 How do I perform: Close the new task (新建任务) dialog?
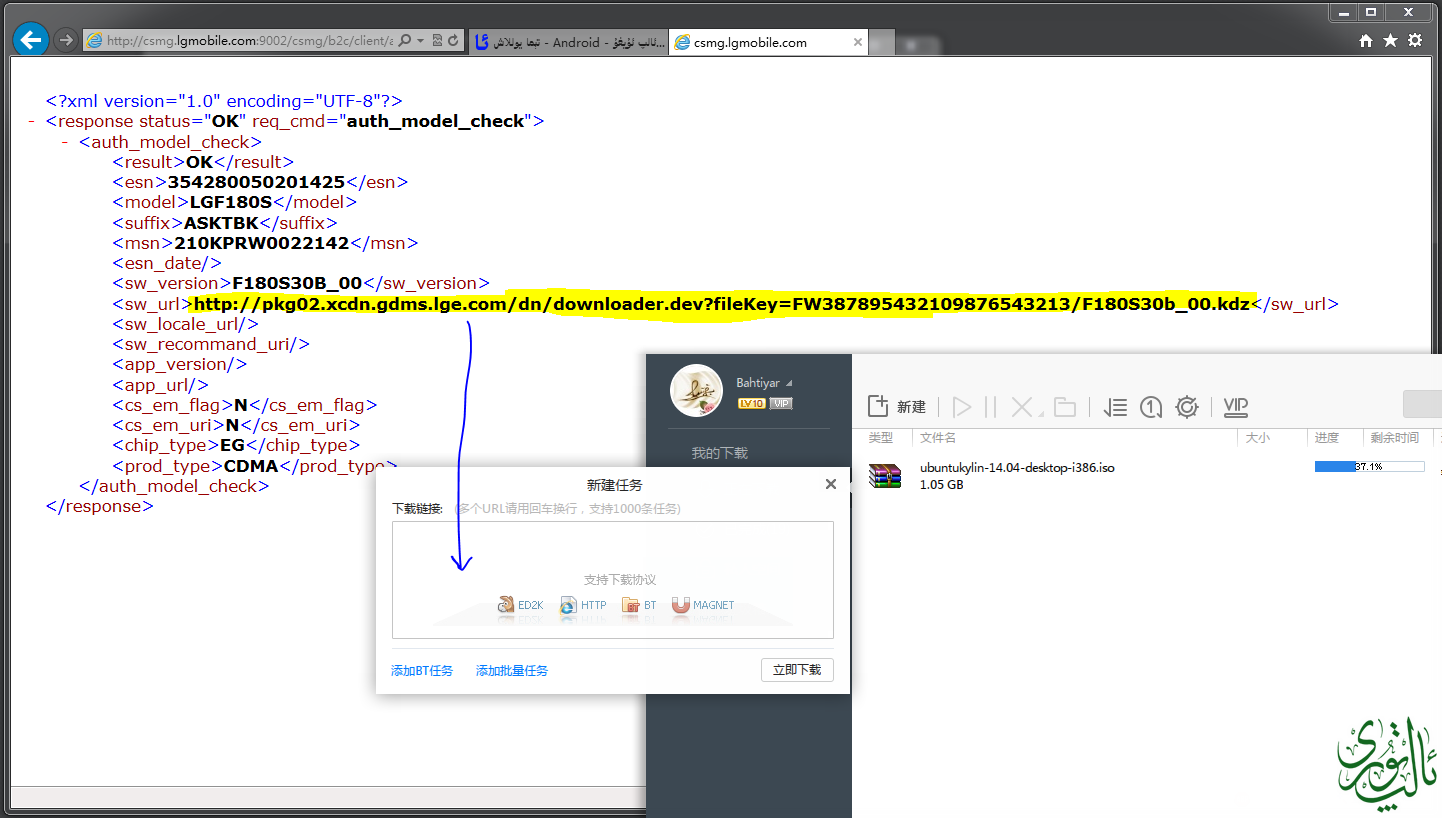pos(830,484)
